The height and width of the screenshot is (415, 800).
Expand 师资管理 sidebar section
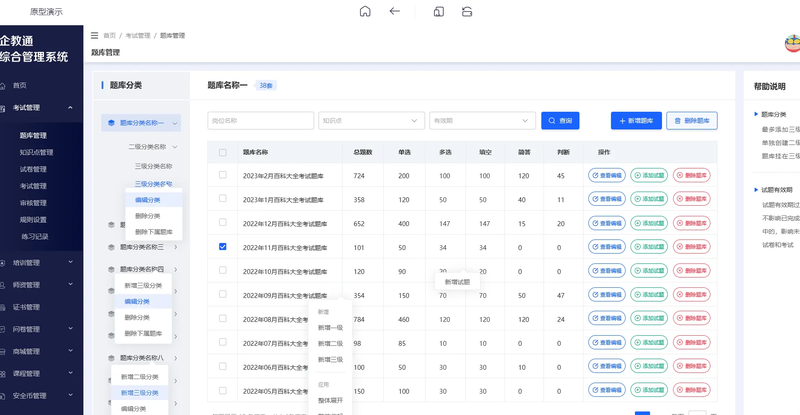(x=70, y=284)
